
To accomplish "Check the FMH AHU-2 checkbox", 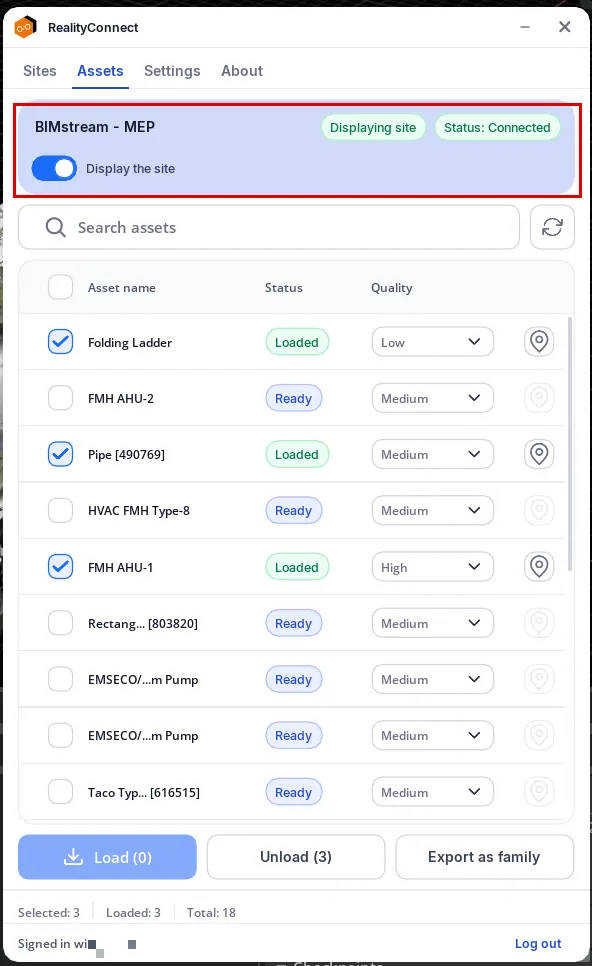I will pyautogui.click(x=60, y=398).
